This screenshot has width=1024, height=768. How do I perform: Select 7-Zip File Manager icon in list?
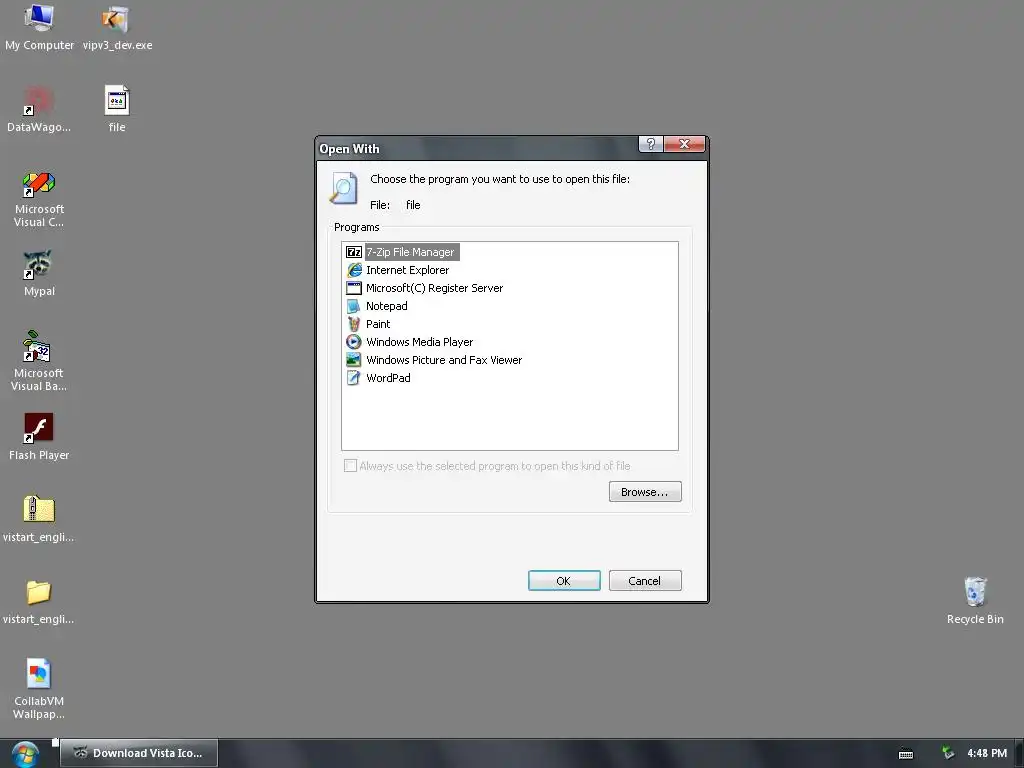[x=353, y=252]
